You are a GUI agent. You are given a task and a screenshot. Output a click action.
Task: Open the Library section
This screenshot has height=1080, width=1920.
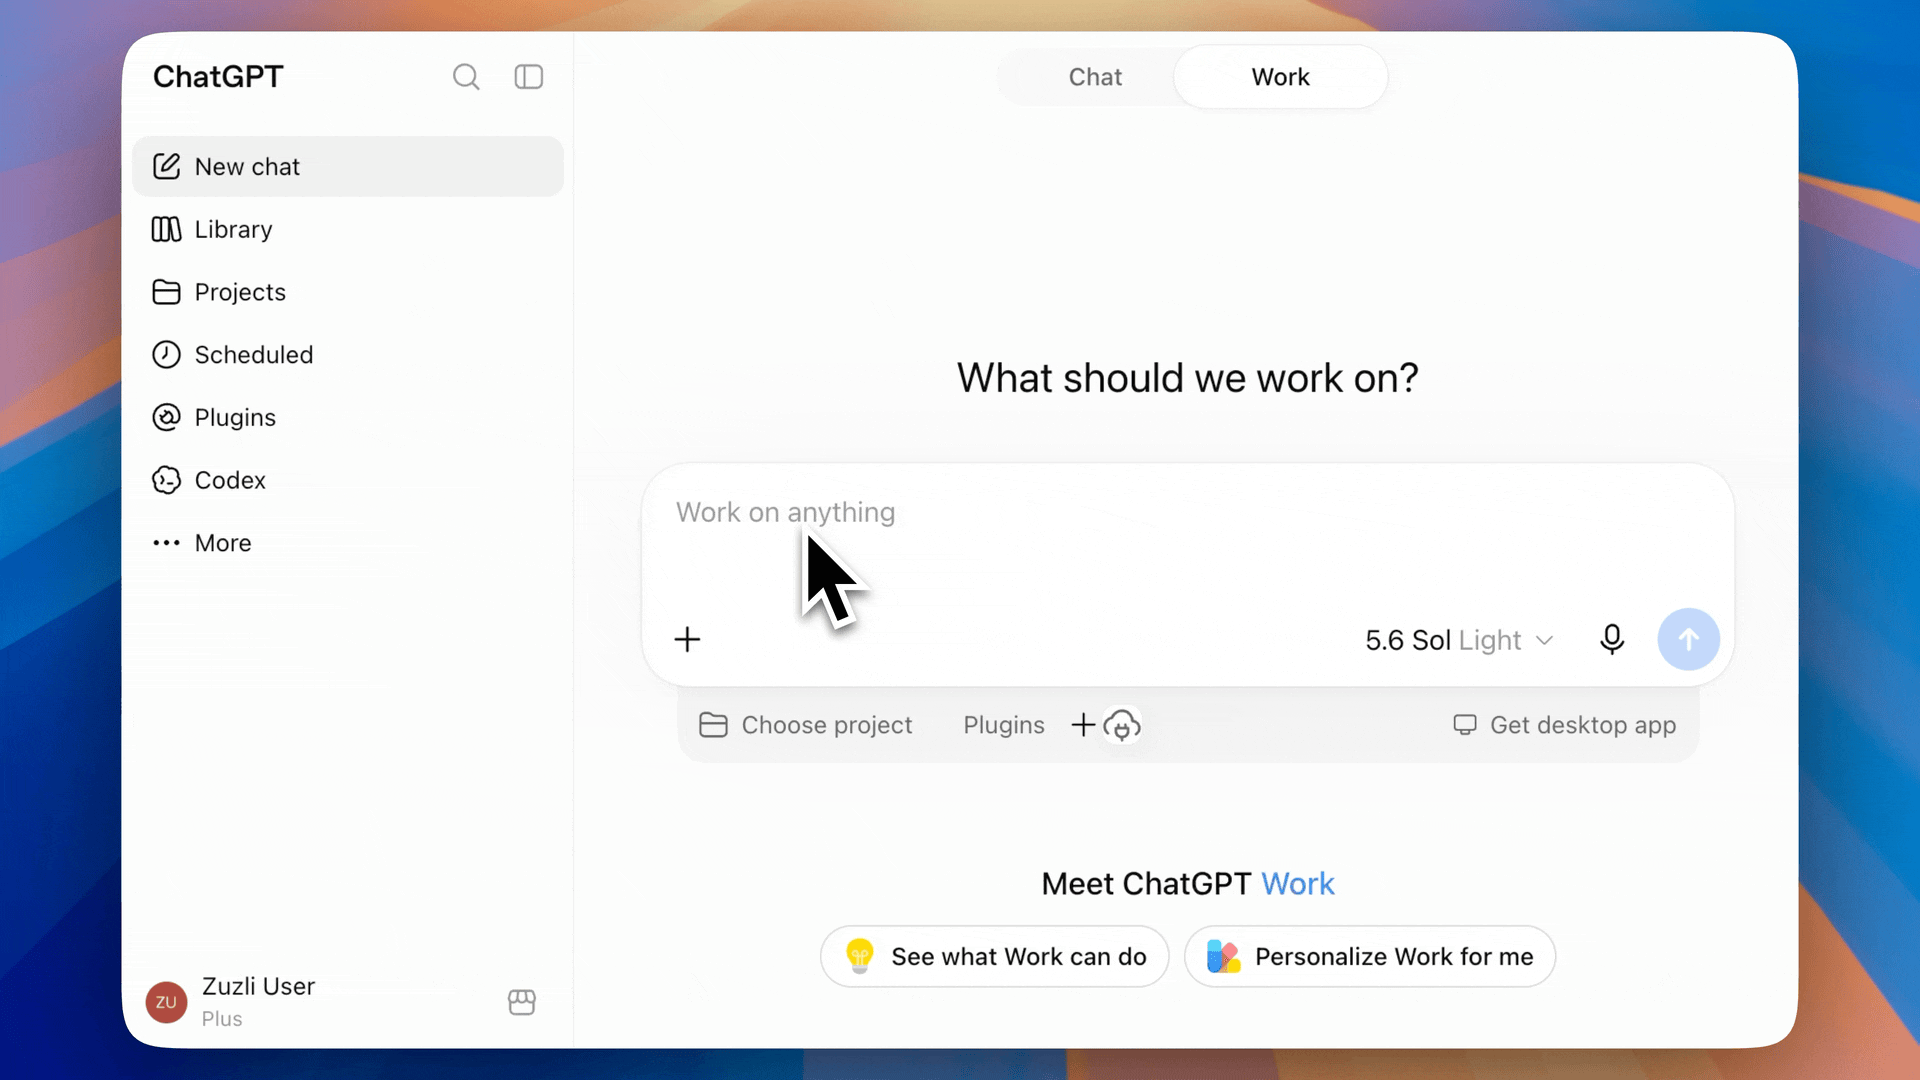click(x=348, y=230)
